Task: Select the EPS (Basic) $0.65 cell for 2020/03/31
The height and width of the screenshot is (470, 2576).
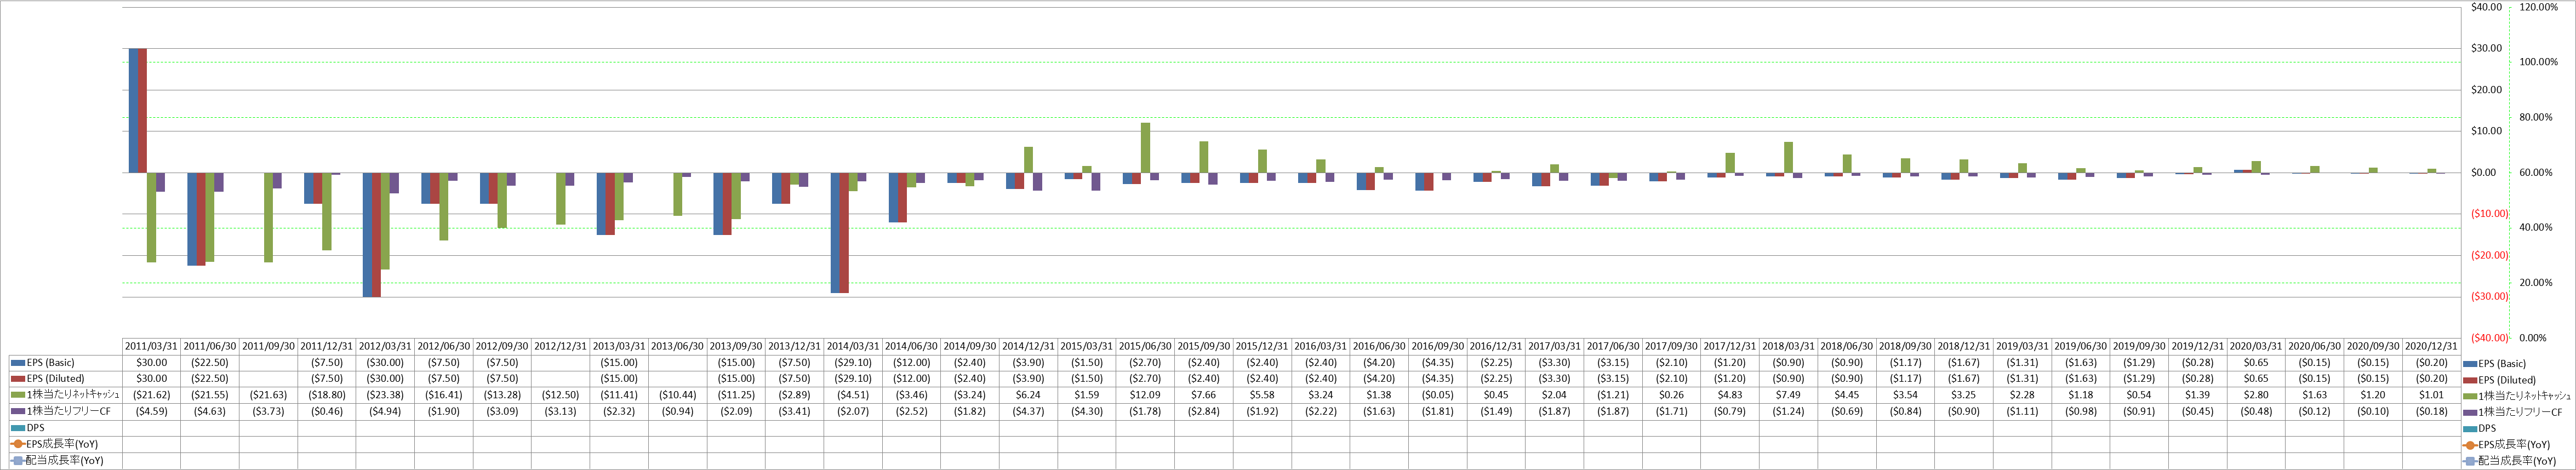Action: pyautogui.click(x=2257, y=363)
